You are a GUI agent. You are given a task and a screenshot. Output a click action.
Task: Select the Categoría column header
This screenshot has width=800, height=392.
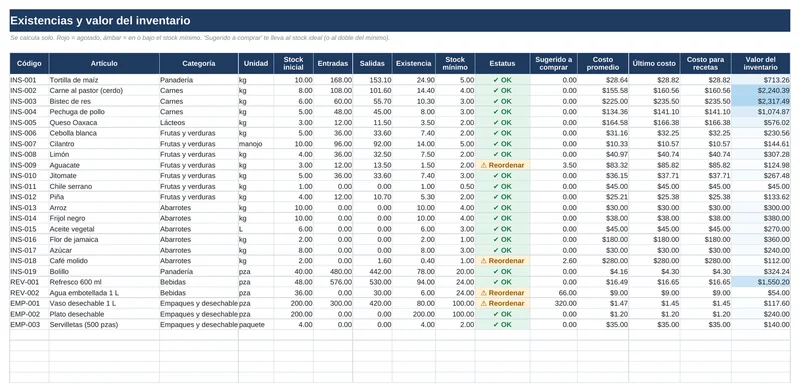[198, 64]
